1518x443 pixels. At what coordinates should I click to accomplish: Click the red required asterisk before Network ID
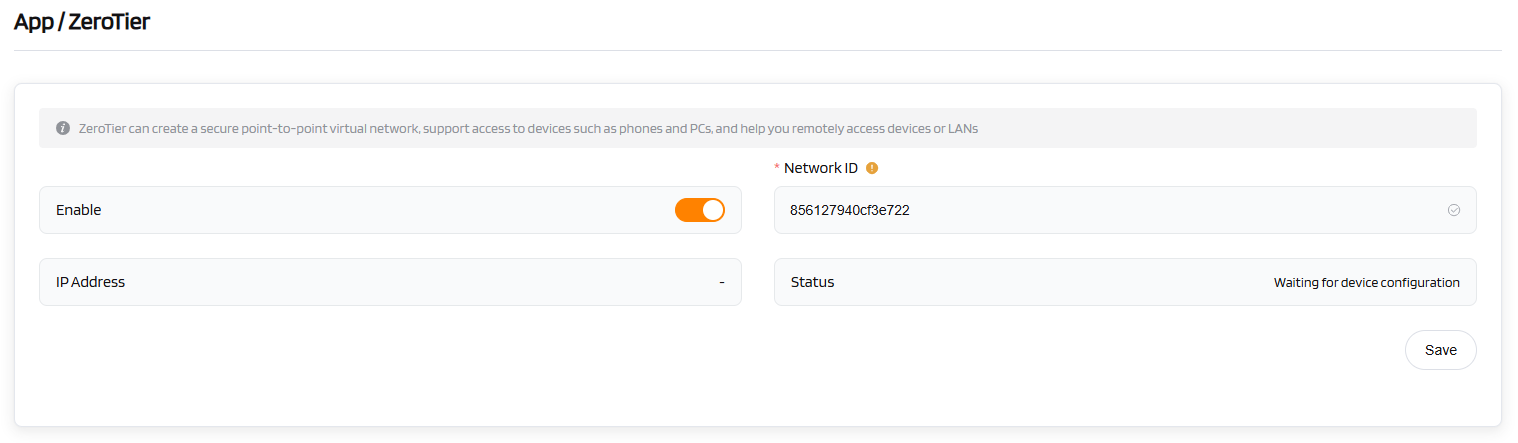[777, 169]
